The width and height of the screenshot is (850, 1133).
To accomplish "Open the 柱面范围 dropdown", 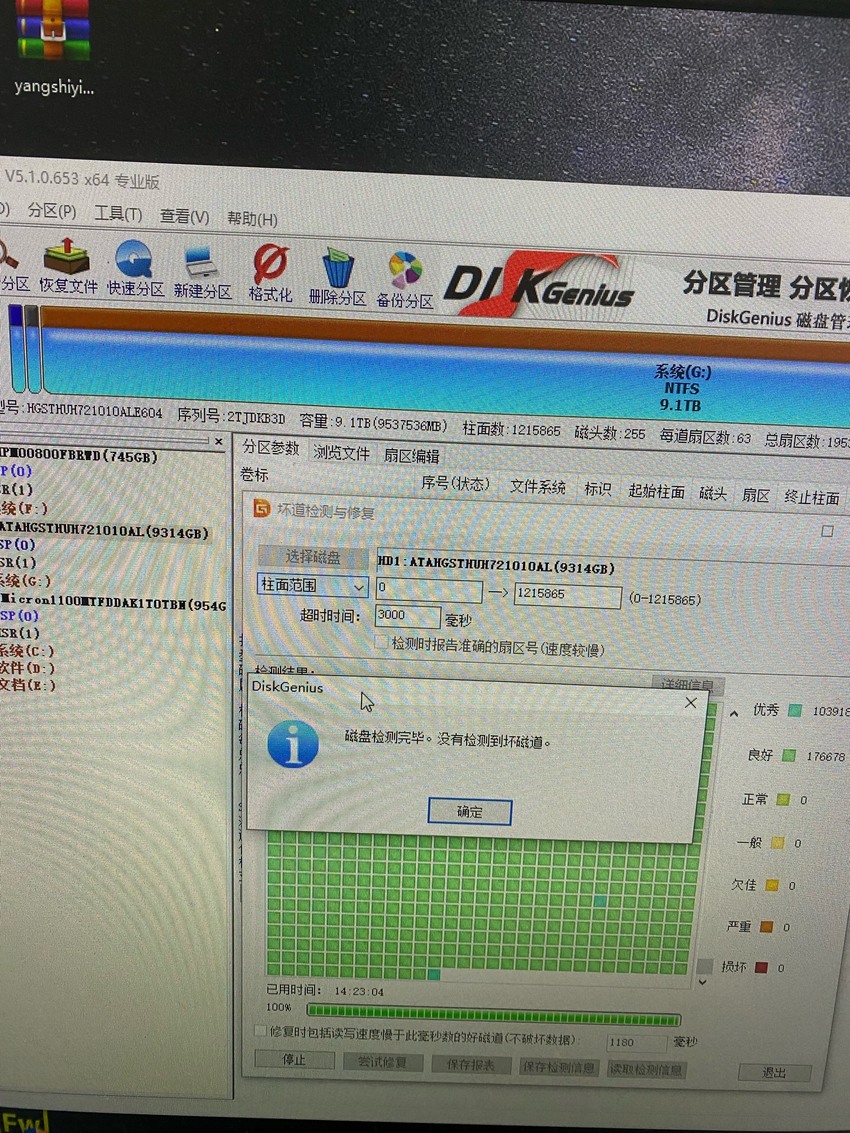I will click(x=313, y=585).
